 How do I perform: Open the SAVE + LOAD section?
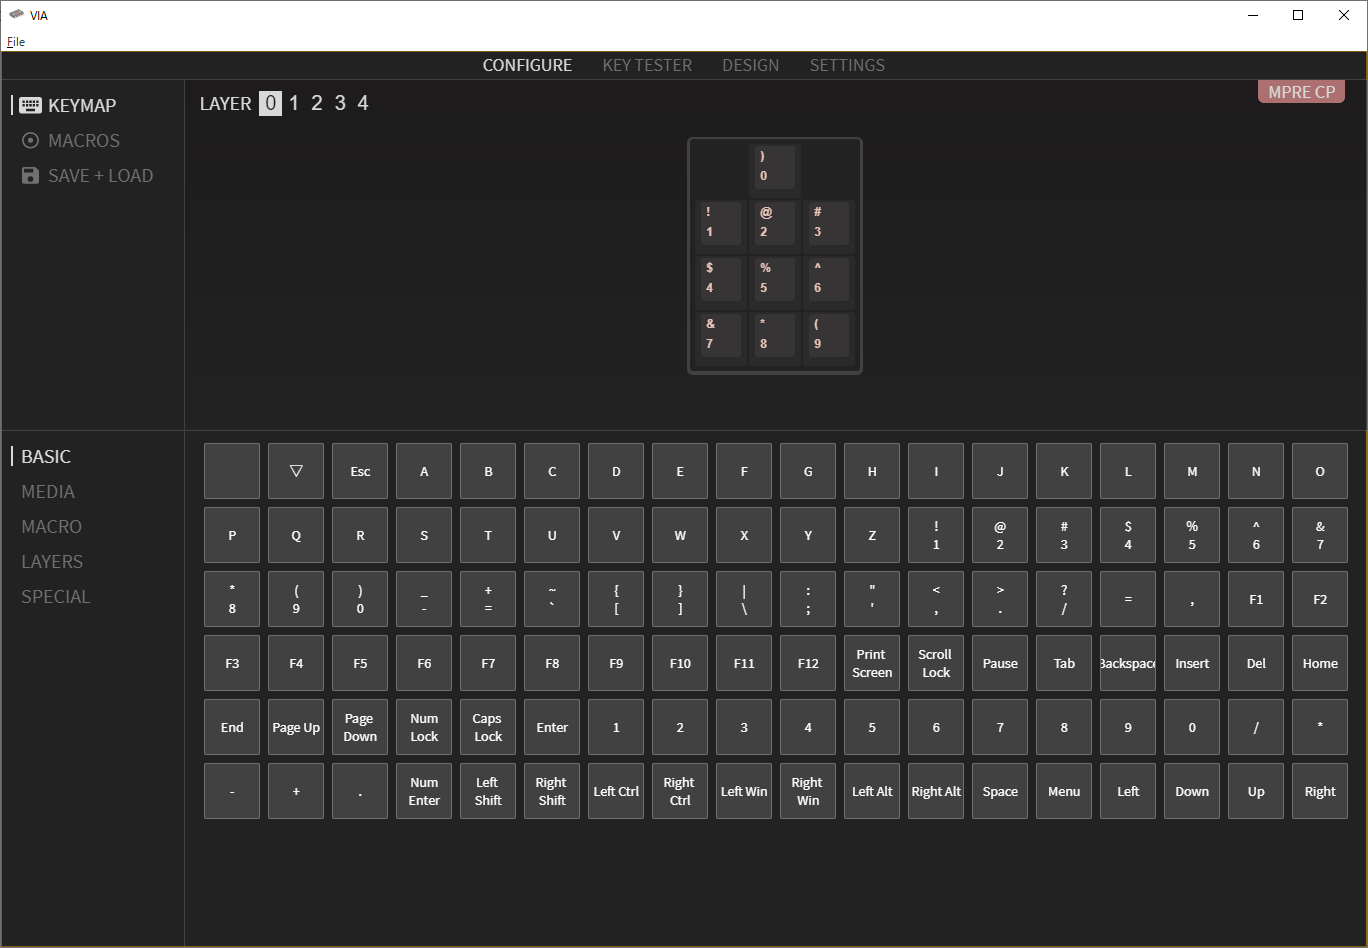click(87, 176)
